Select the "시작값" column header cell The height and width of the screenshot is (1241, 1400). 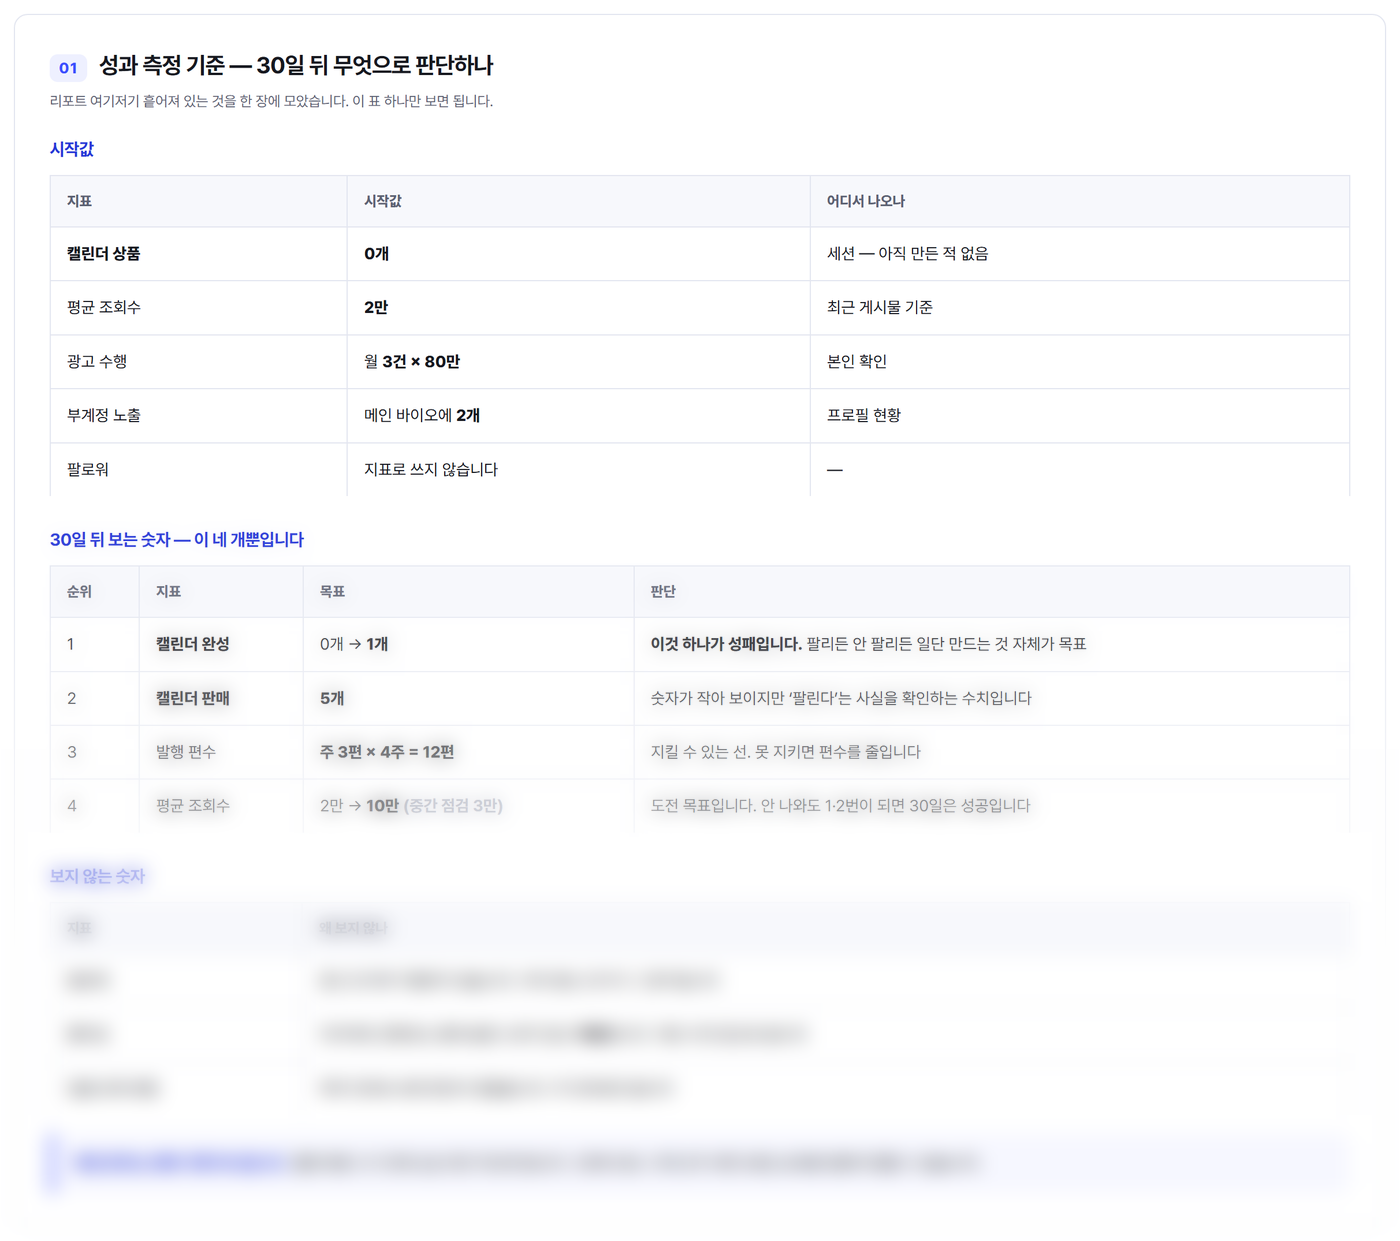click(x=578, y=201)
